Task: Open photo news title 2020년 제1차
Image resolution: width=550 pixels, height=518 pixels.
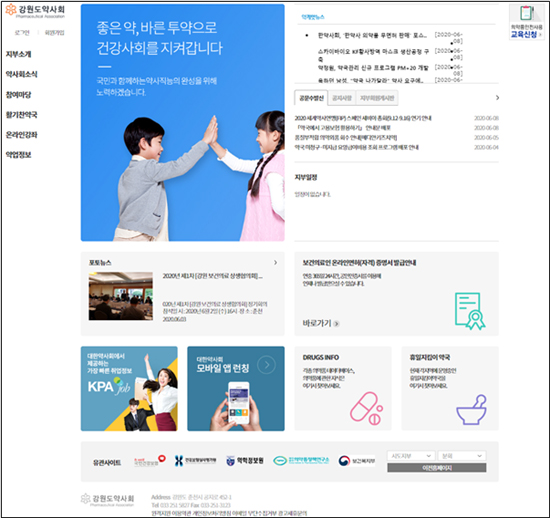Action: click(213, 276)
